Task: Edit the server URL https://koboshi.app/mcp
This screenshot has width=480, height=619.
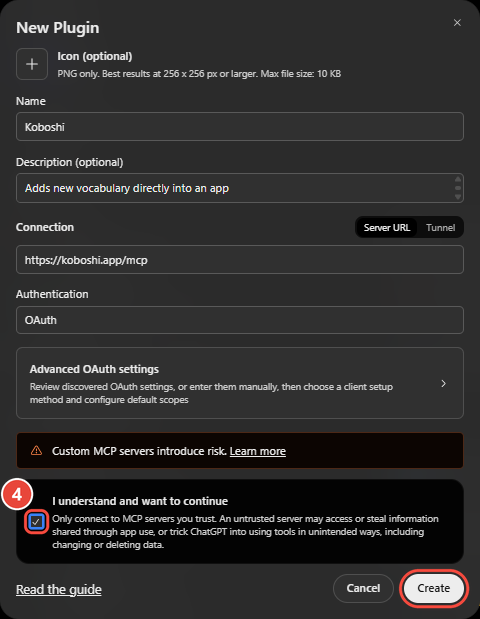Action: pos(240,260)
